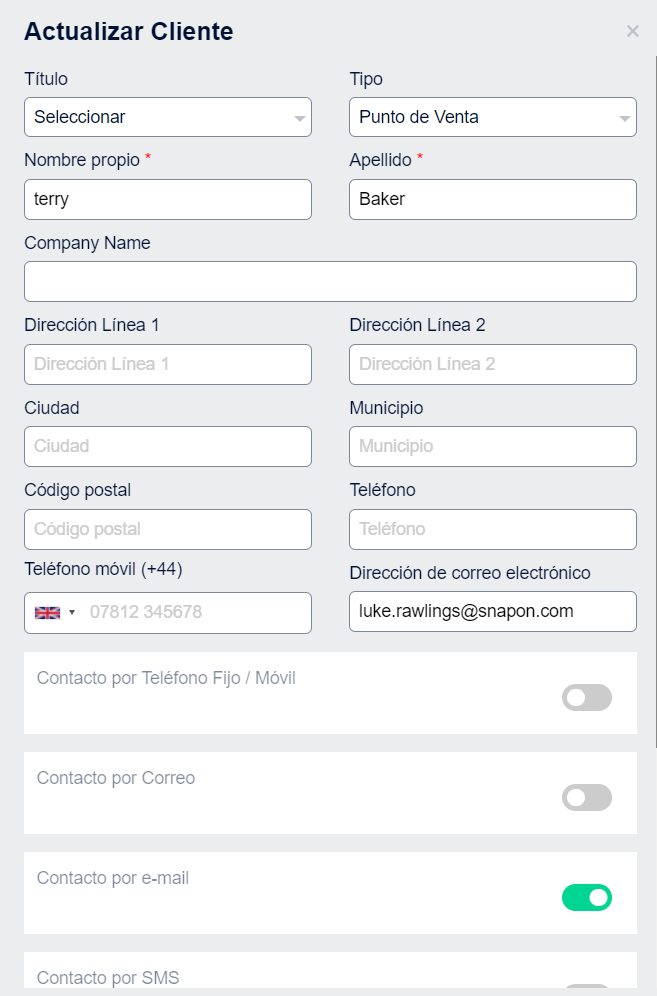
Task: Expand the Tipo dropdown showing Punto de Venta
Action: [492, 117]
